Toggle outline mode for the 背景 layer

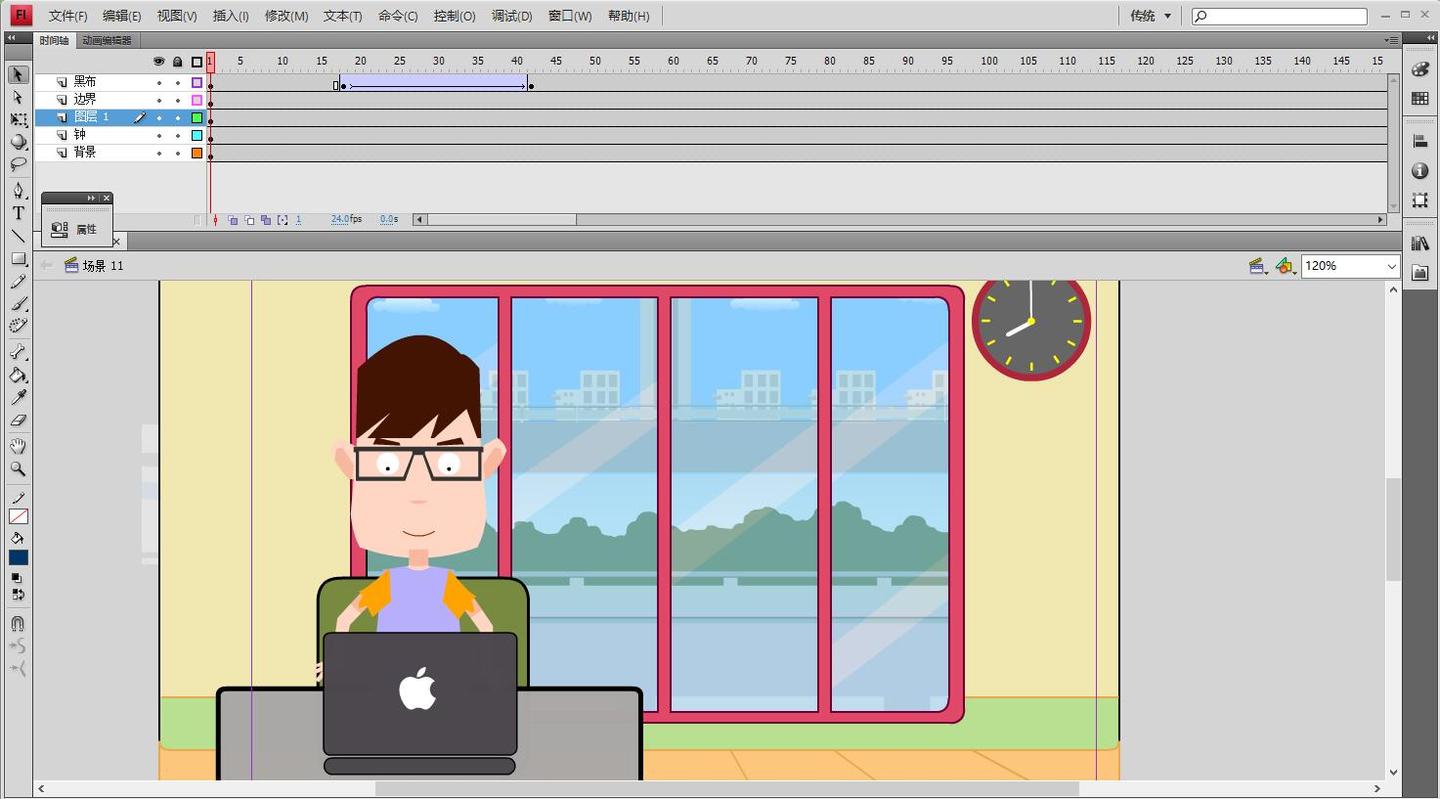click(197, 154)
